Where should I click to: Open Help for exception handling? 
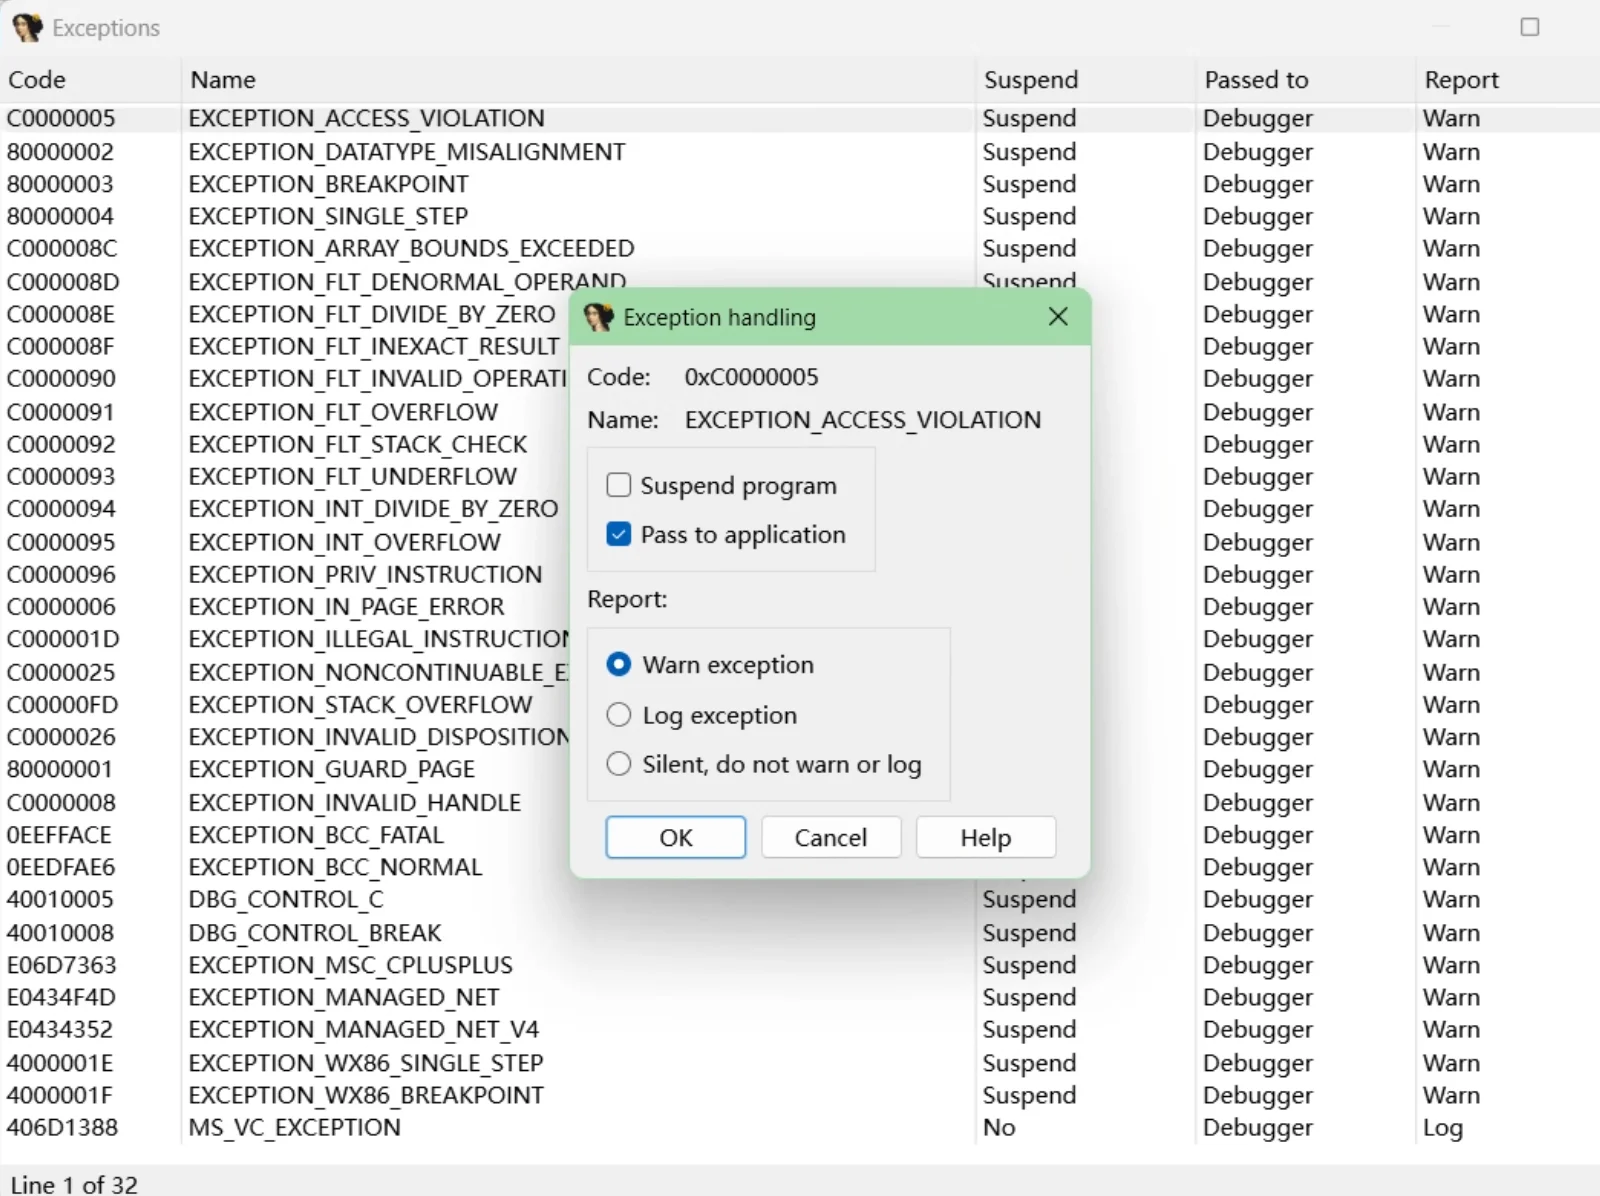[986, 837]
